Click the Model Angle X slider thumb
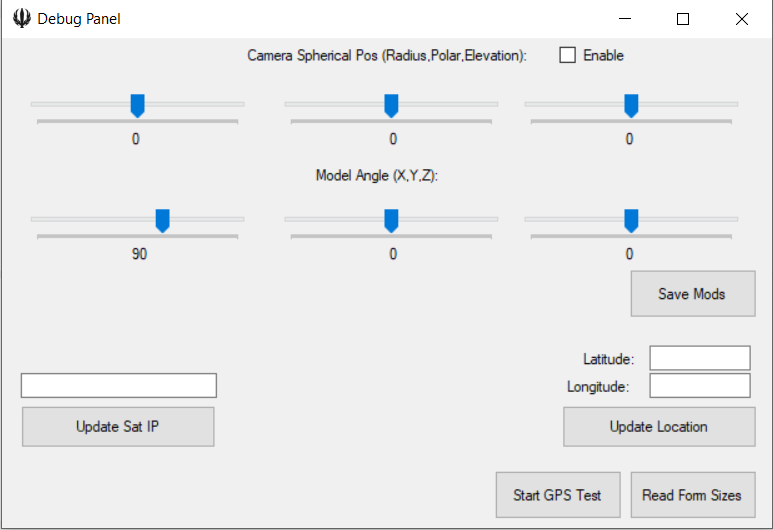 pyautogui.click(x=162, y=220)
